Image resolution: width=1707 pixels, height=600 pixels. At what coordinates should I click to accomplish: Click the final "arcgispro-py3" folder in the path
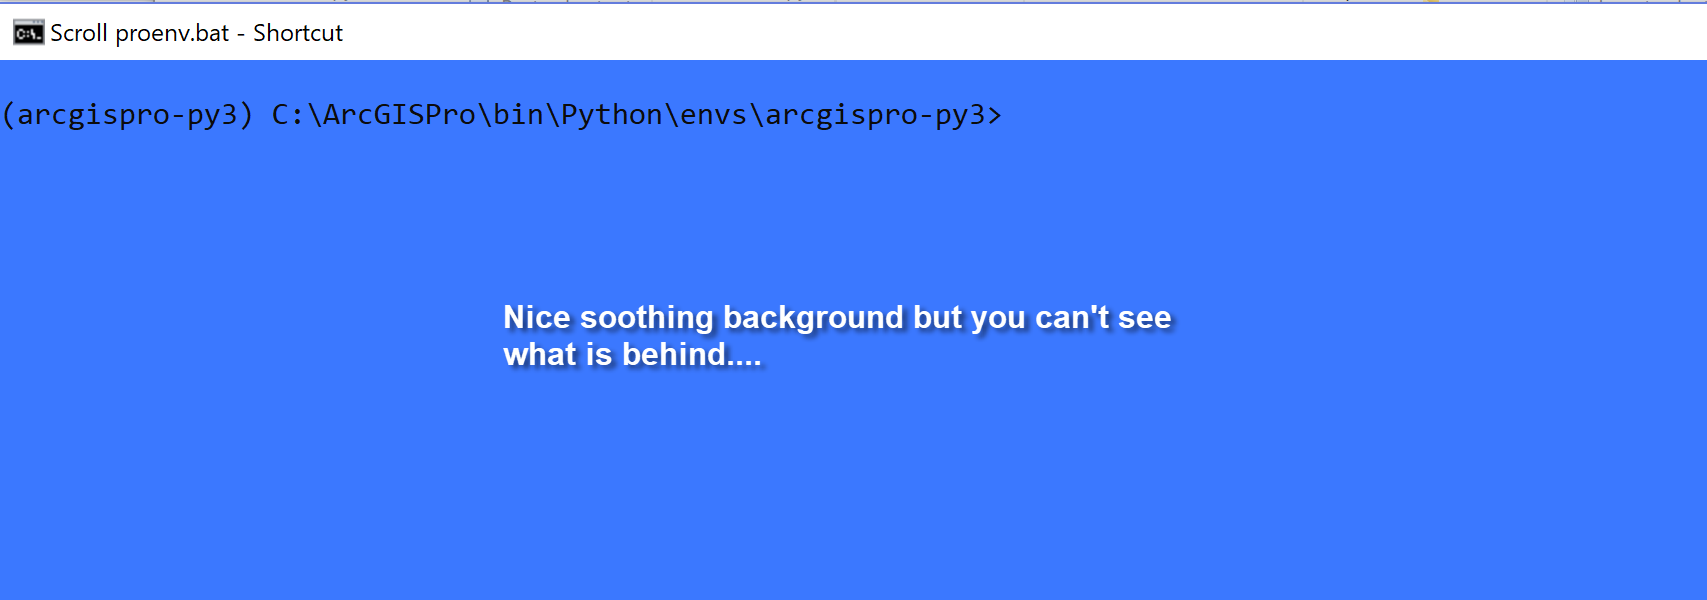tap(875, 116)
